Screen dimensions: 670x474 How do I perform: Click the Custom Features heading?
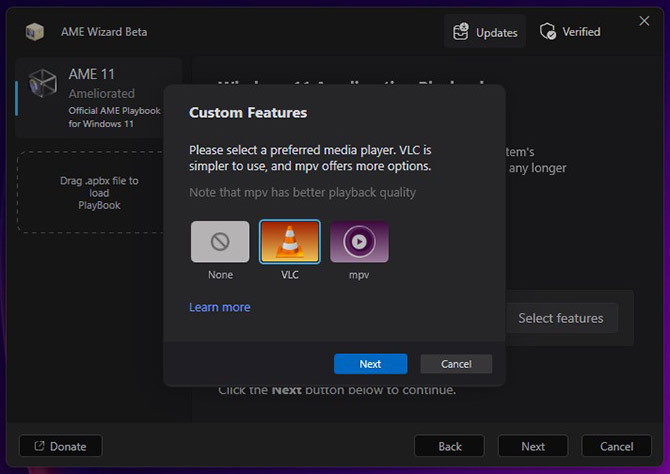tap(248, 112)
